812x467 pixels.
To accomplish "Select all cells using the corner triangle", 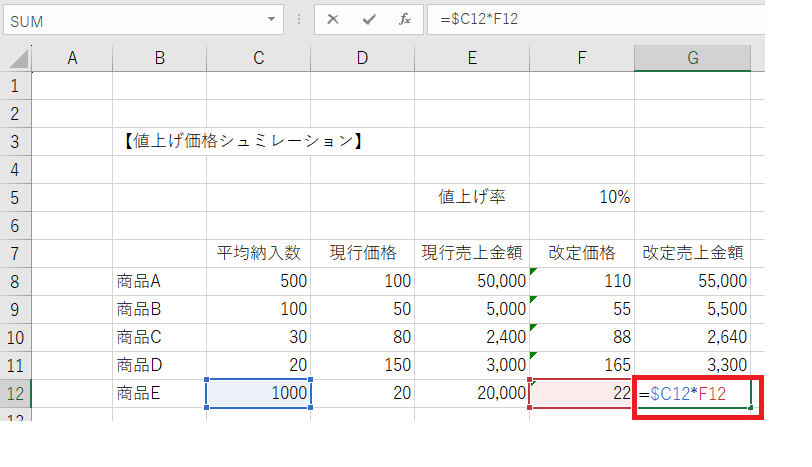I will [18, 59].
